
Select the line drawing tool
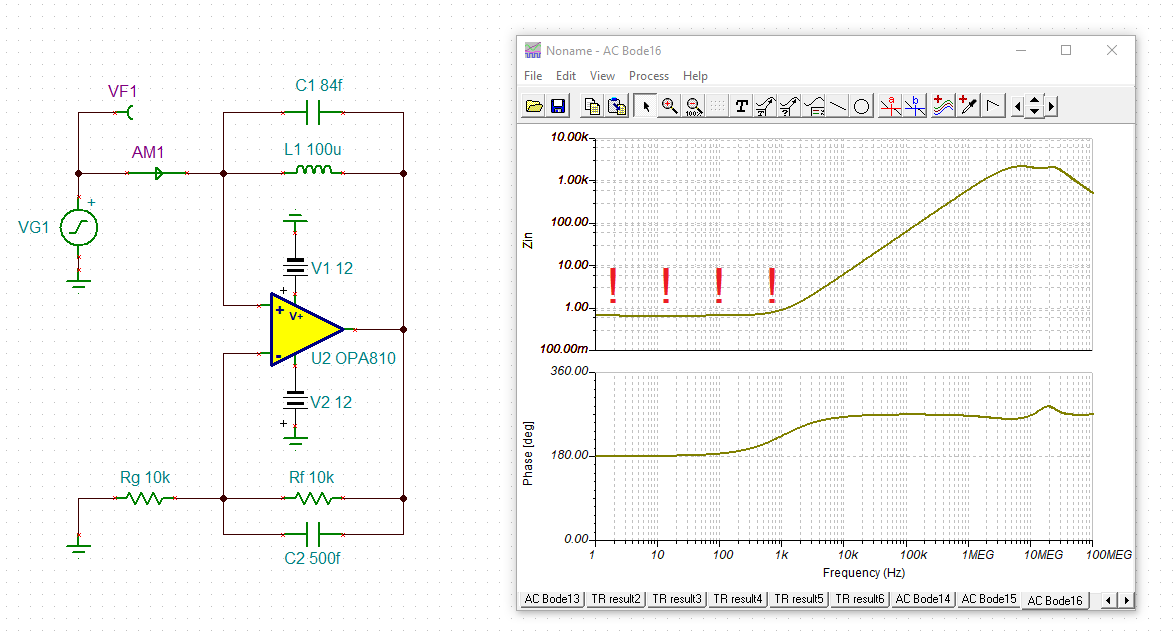pyautogui.click(x=838, y=106)
